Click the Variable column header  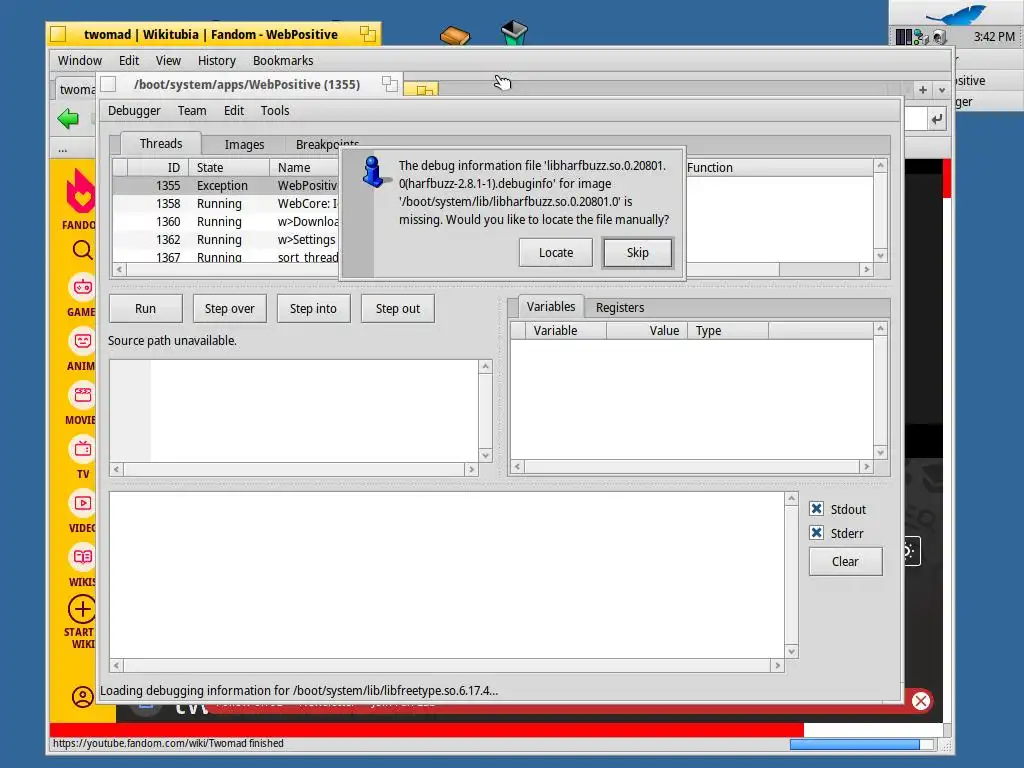pos(566,330)
